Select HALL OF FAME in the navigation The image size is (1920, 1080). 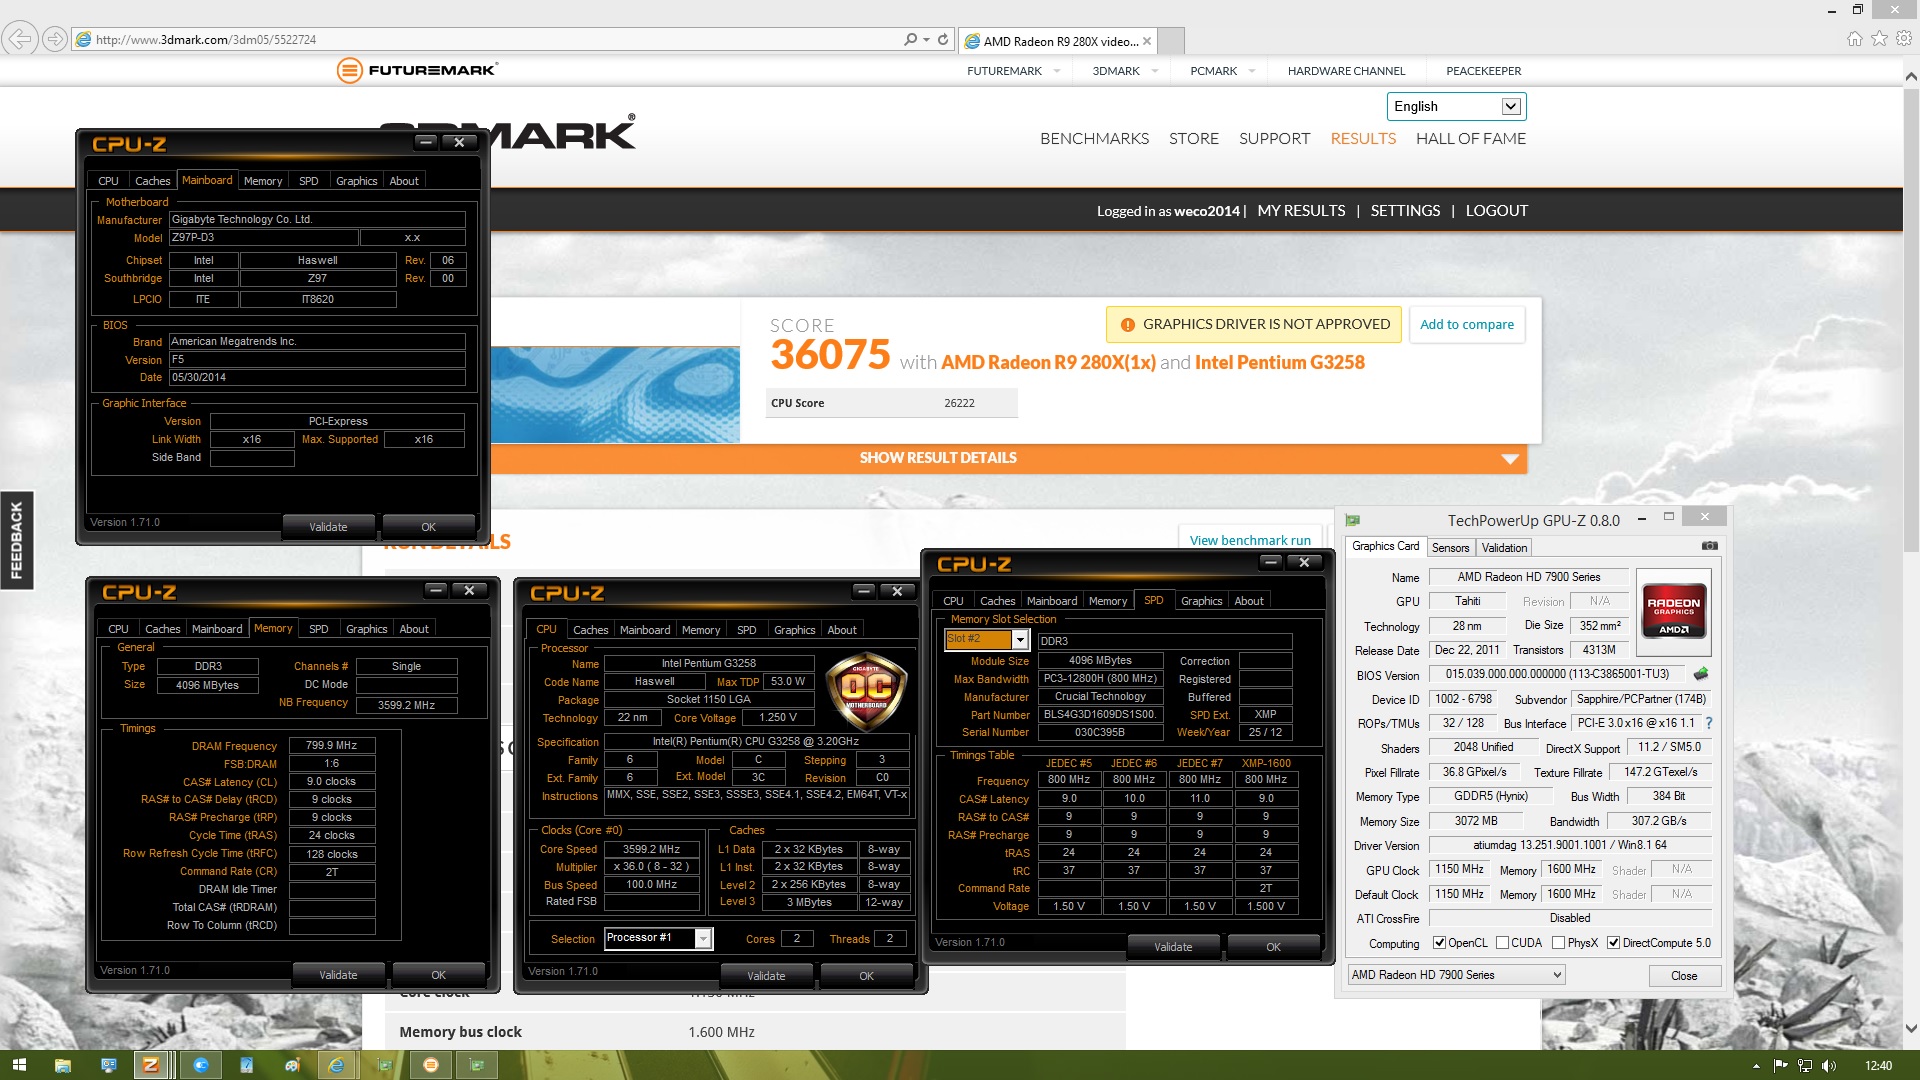click(1470, 139)
